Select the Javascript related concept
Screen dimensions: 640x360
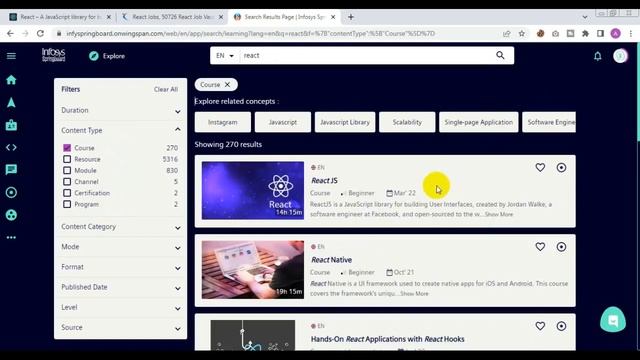point(282,122)
